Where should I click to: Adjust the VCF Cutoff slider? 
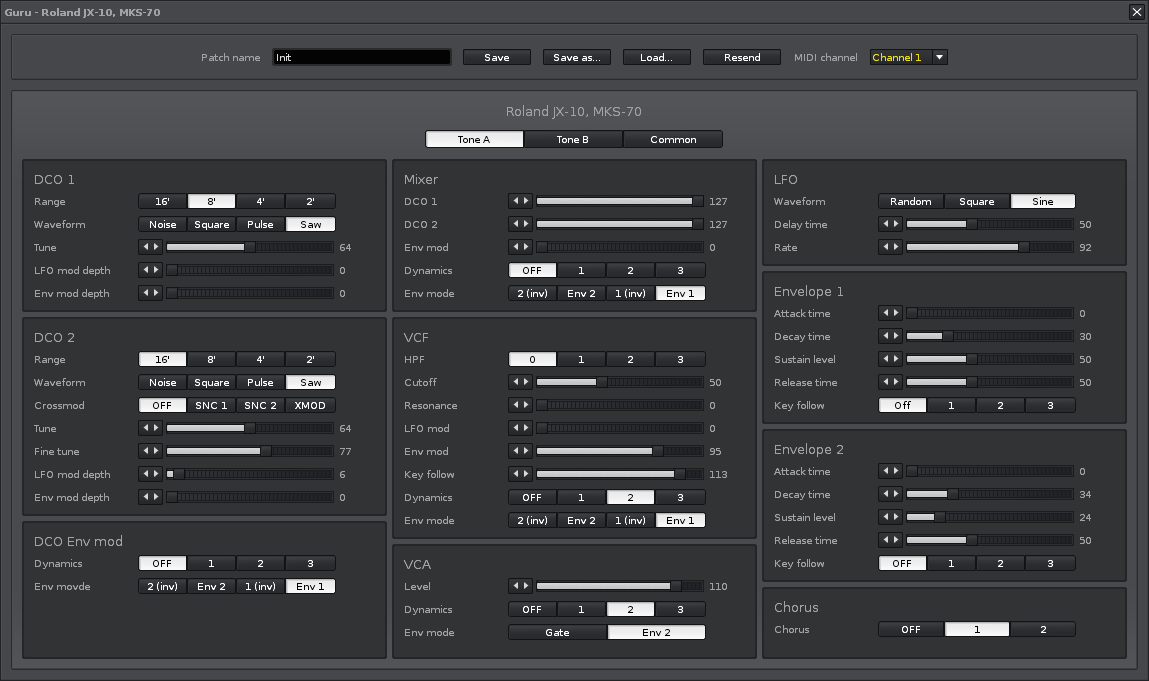pyautogui.click(x=620, y=382)
